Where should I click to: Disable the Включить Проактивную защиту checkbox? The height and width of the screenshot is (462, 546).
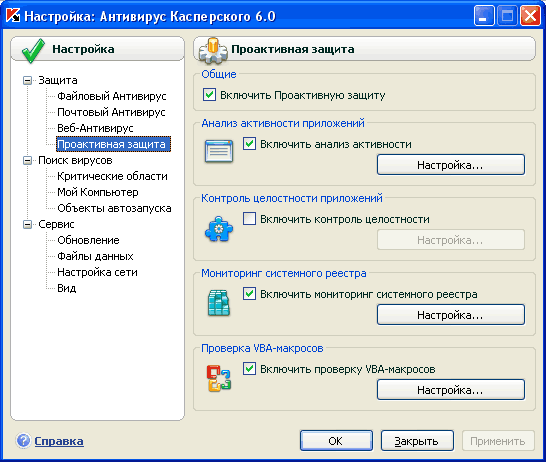pos(209,95)
